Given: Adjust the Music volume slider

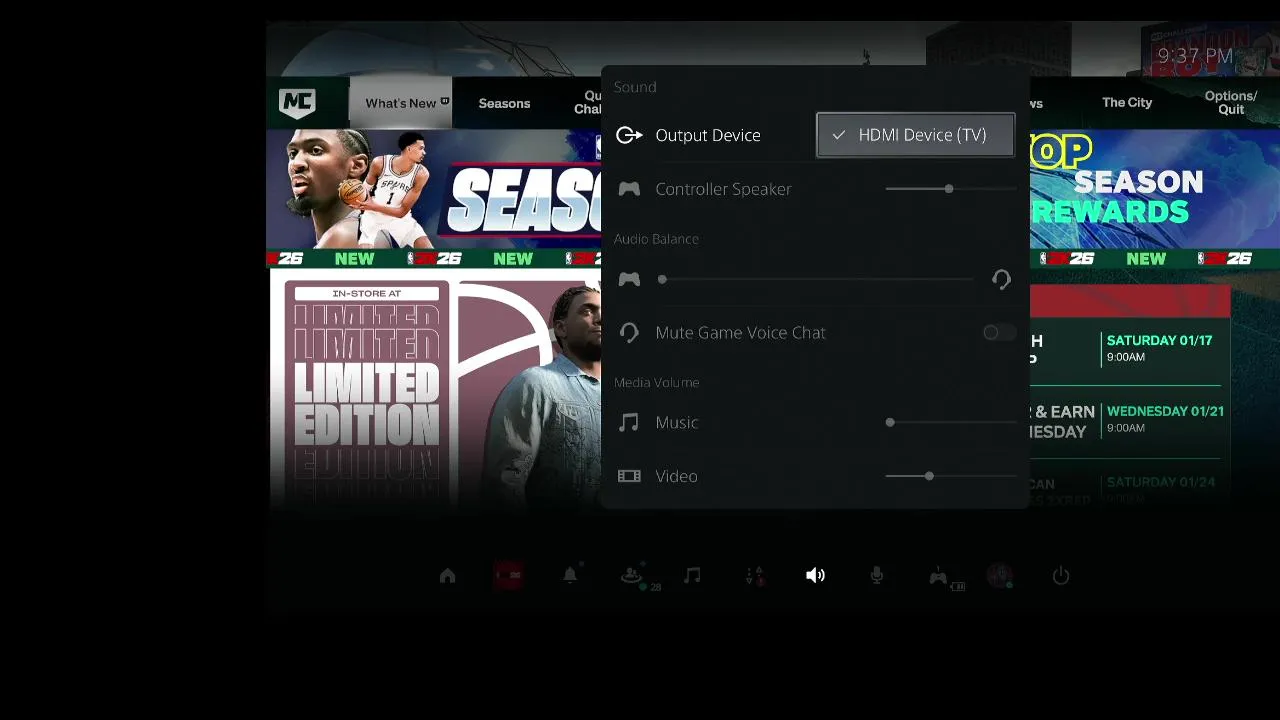Looking at the screenshot, I should coord(950,423).
